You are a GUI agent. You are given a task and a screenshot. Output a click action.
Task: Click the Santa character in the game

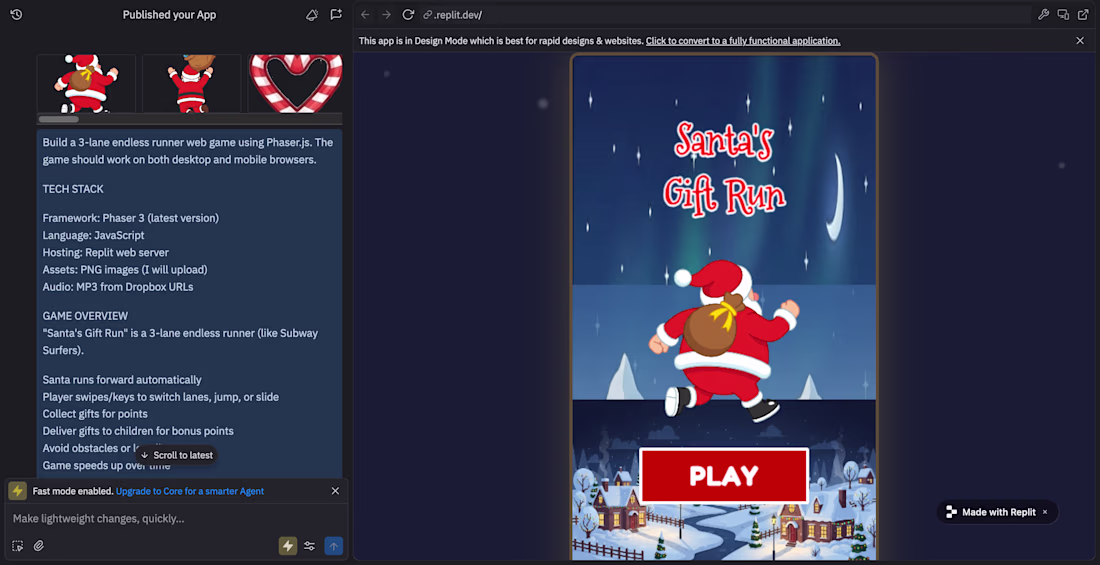725,342
